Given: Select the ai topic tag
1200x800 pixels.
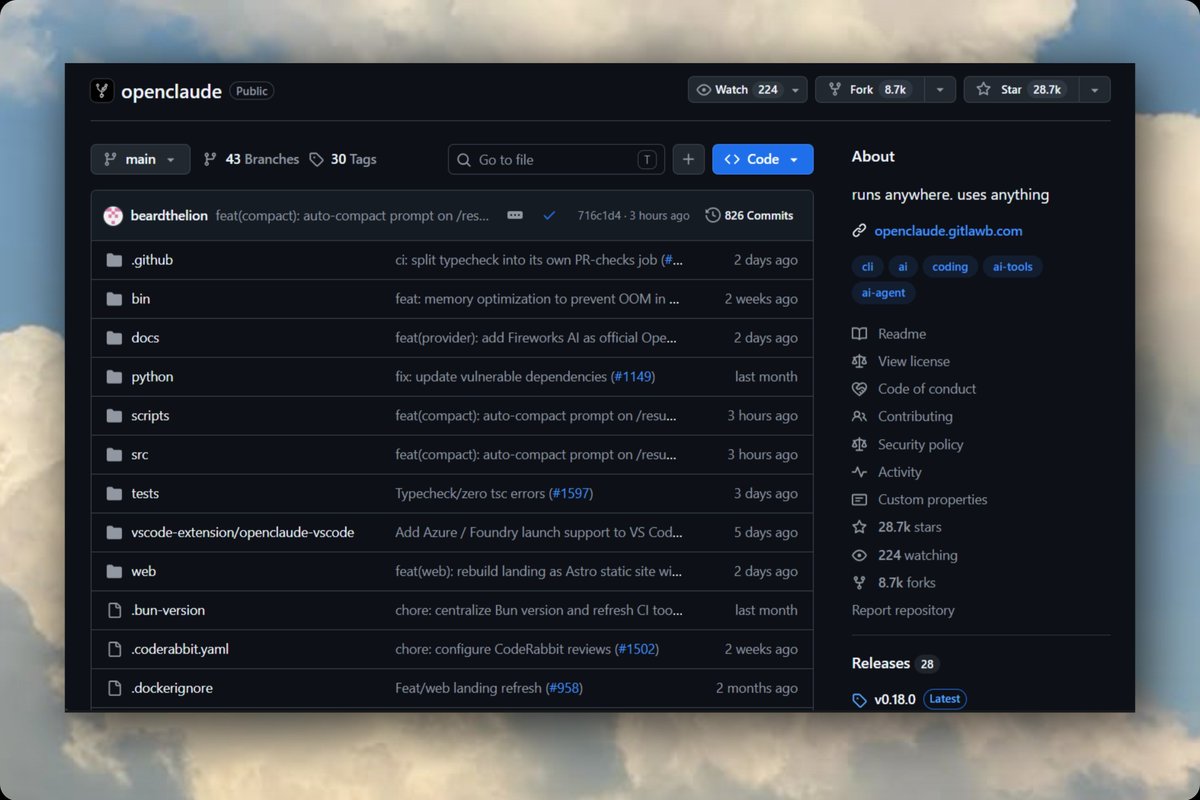Looking at the screenshot, I should [x=903, y=267].
